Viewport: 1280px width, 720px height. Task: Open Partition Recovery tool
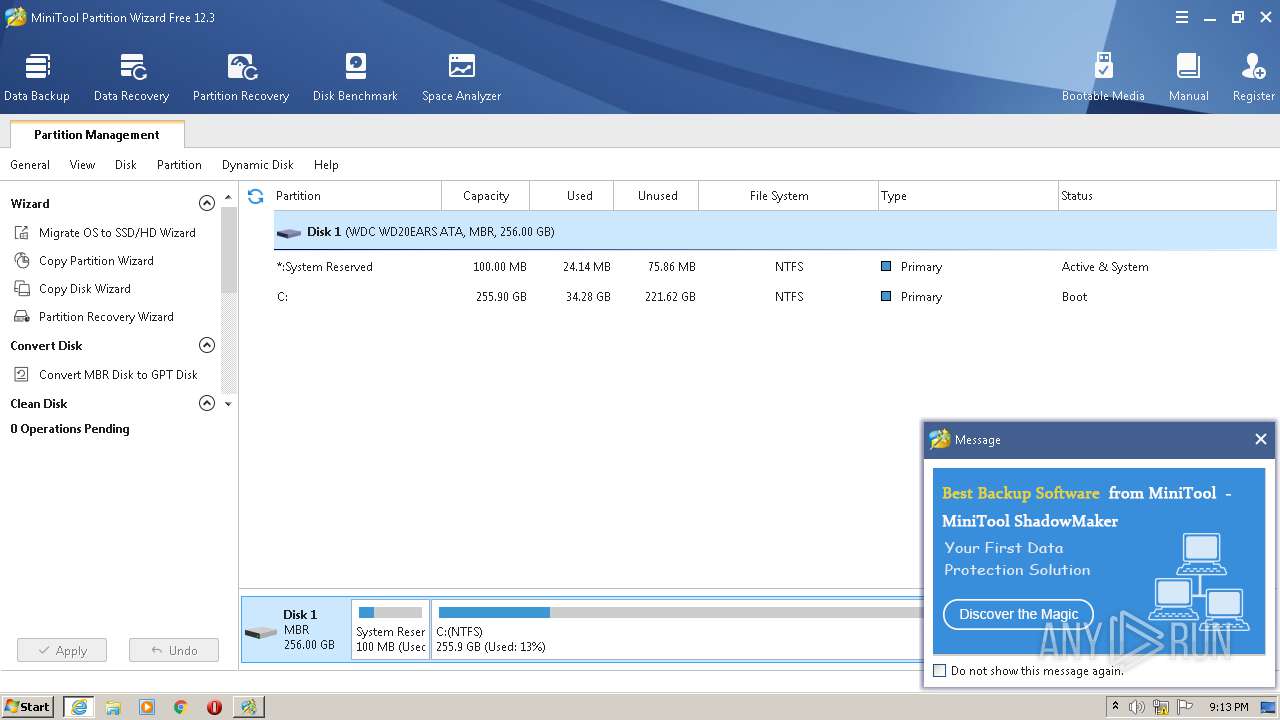[241, 78]
